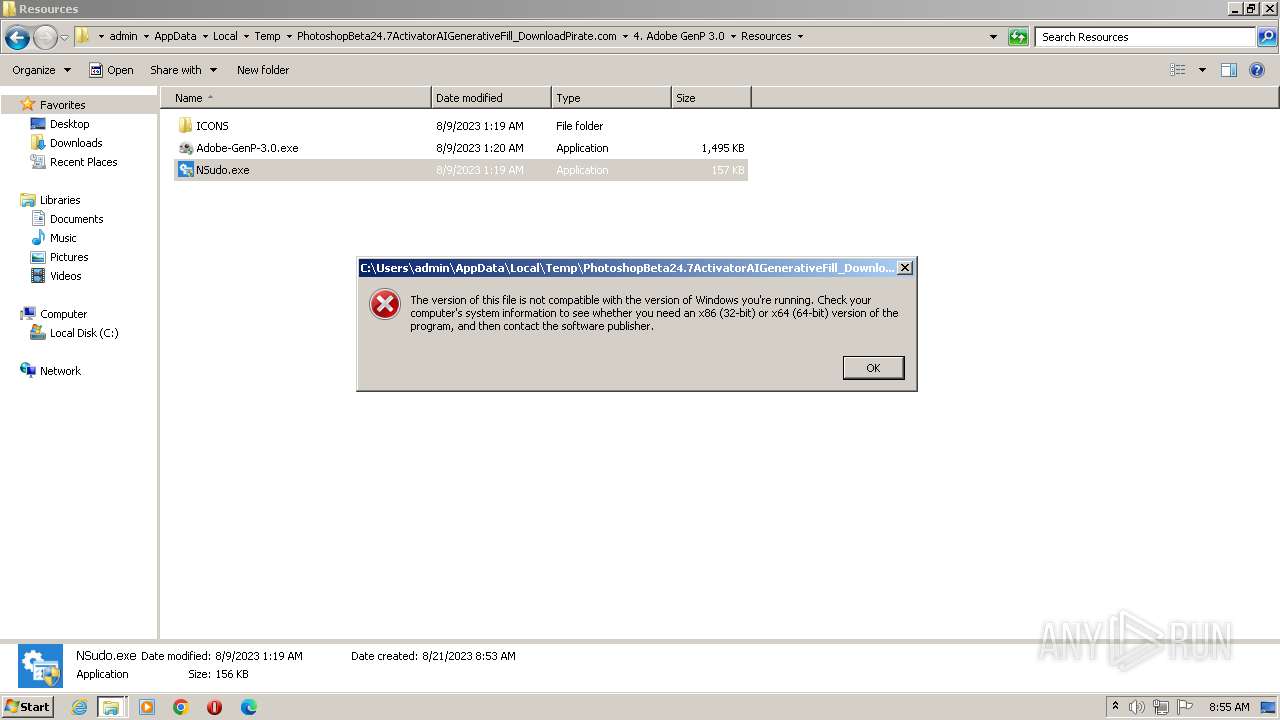Click the AppData breadcrumb segment
The height and width of the screenshot is (720, 1280).
click(175, 36)
